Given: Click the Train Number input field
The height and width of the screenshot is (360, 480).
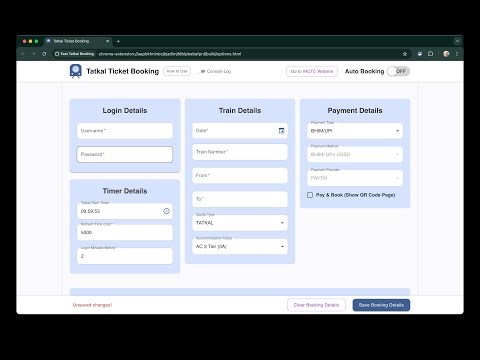Looking at the screenshot, I should click(240, 152).
